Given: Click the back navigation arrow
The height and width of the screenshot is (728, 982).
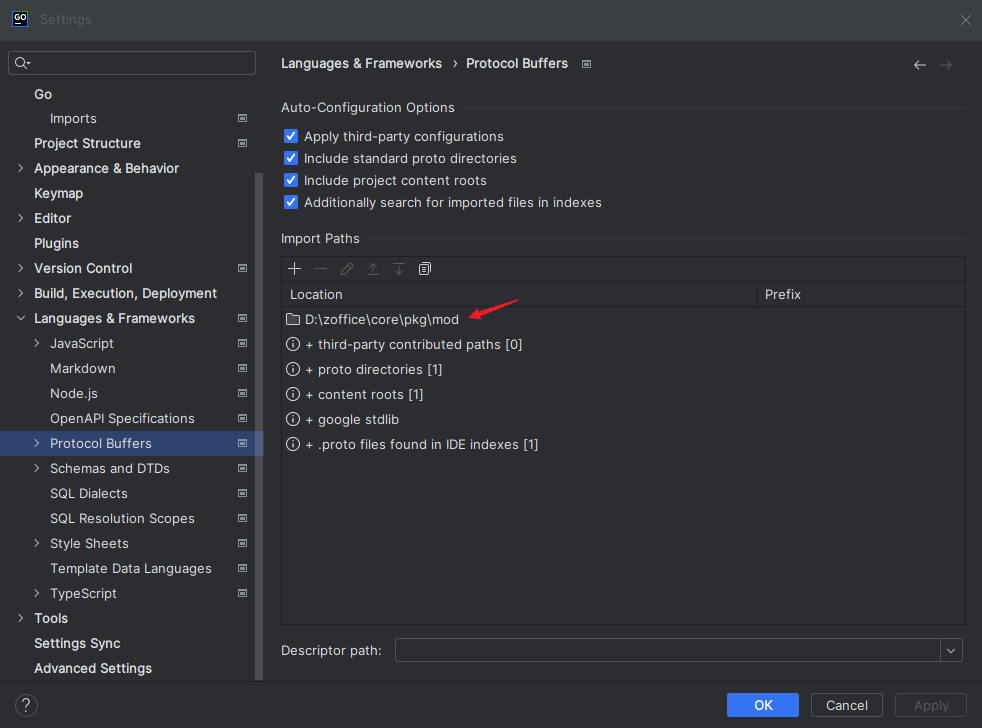Looking at the screenshot, I should tap(919, 65).
